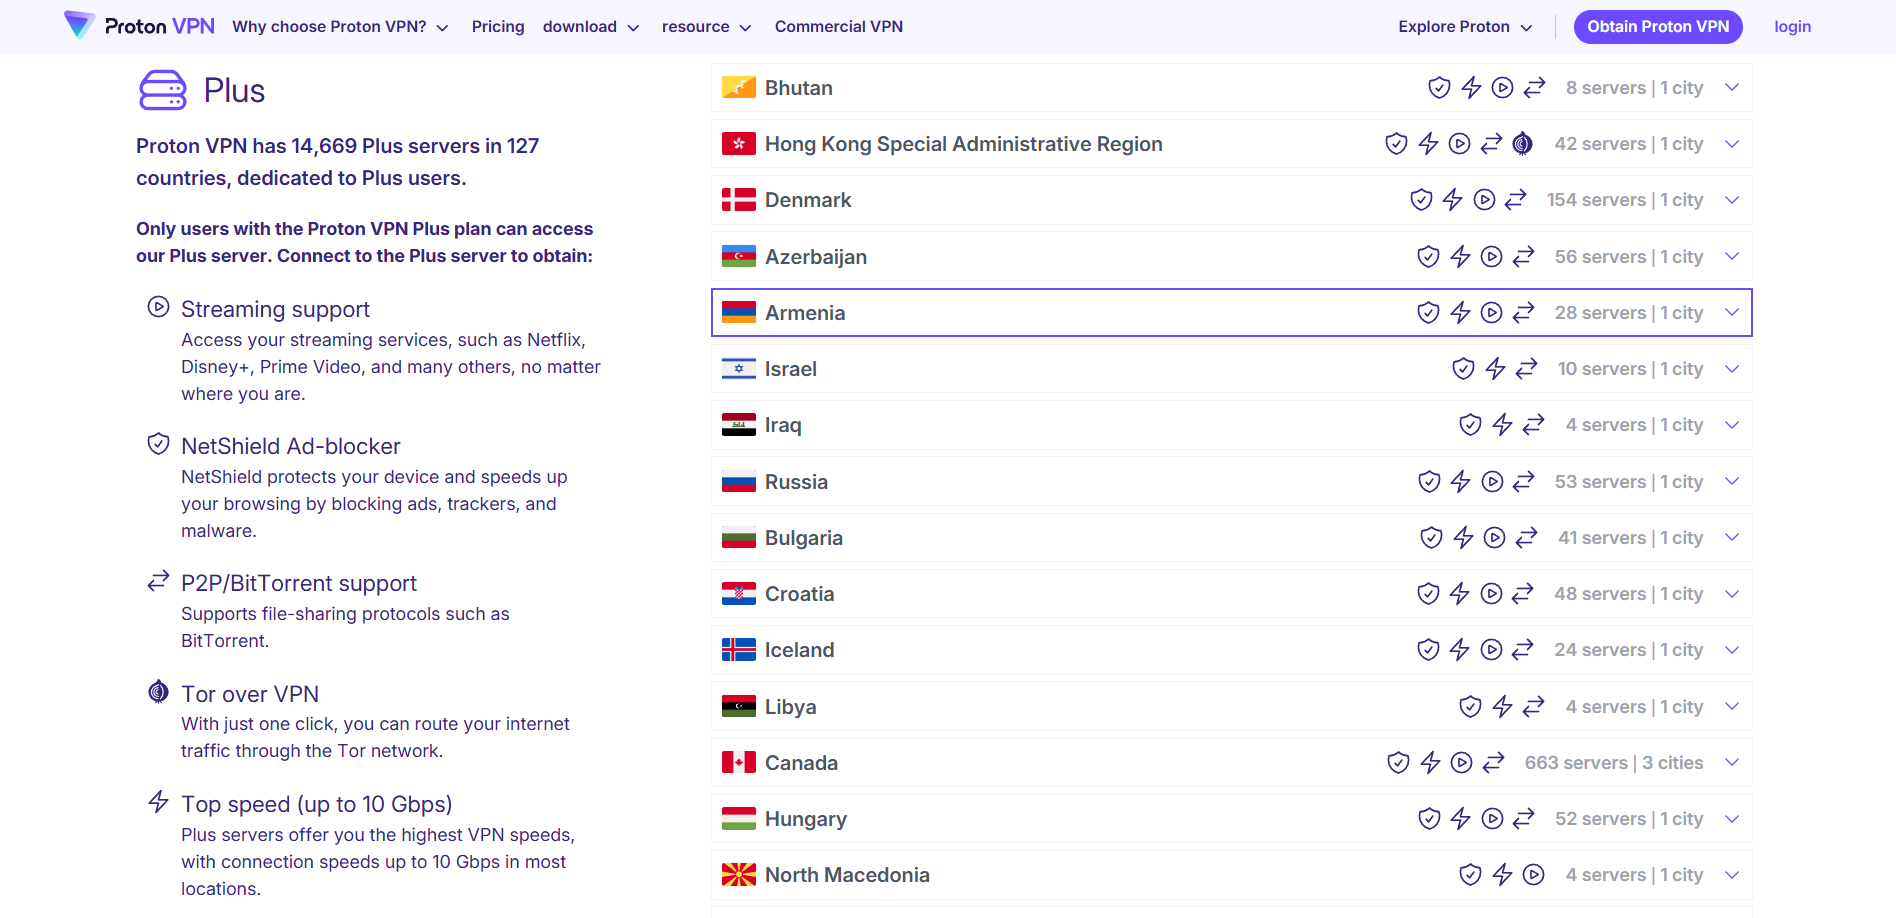Click the login link
Screen dimensions: 1896x918
click(1792, 27)
